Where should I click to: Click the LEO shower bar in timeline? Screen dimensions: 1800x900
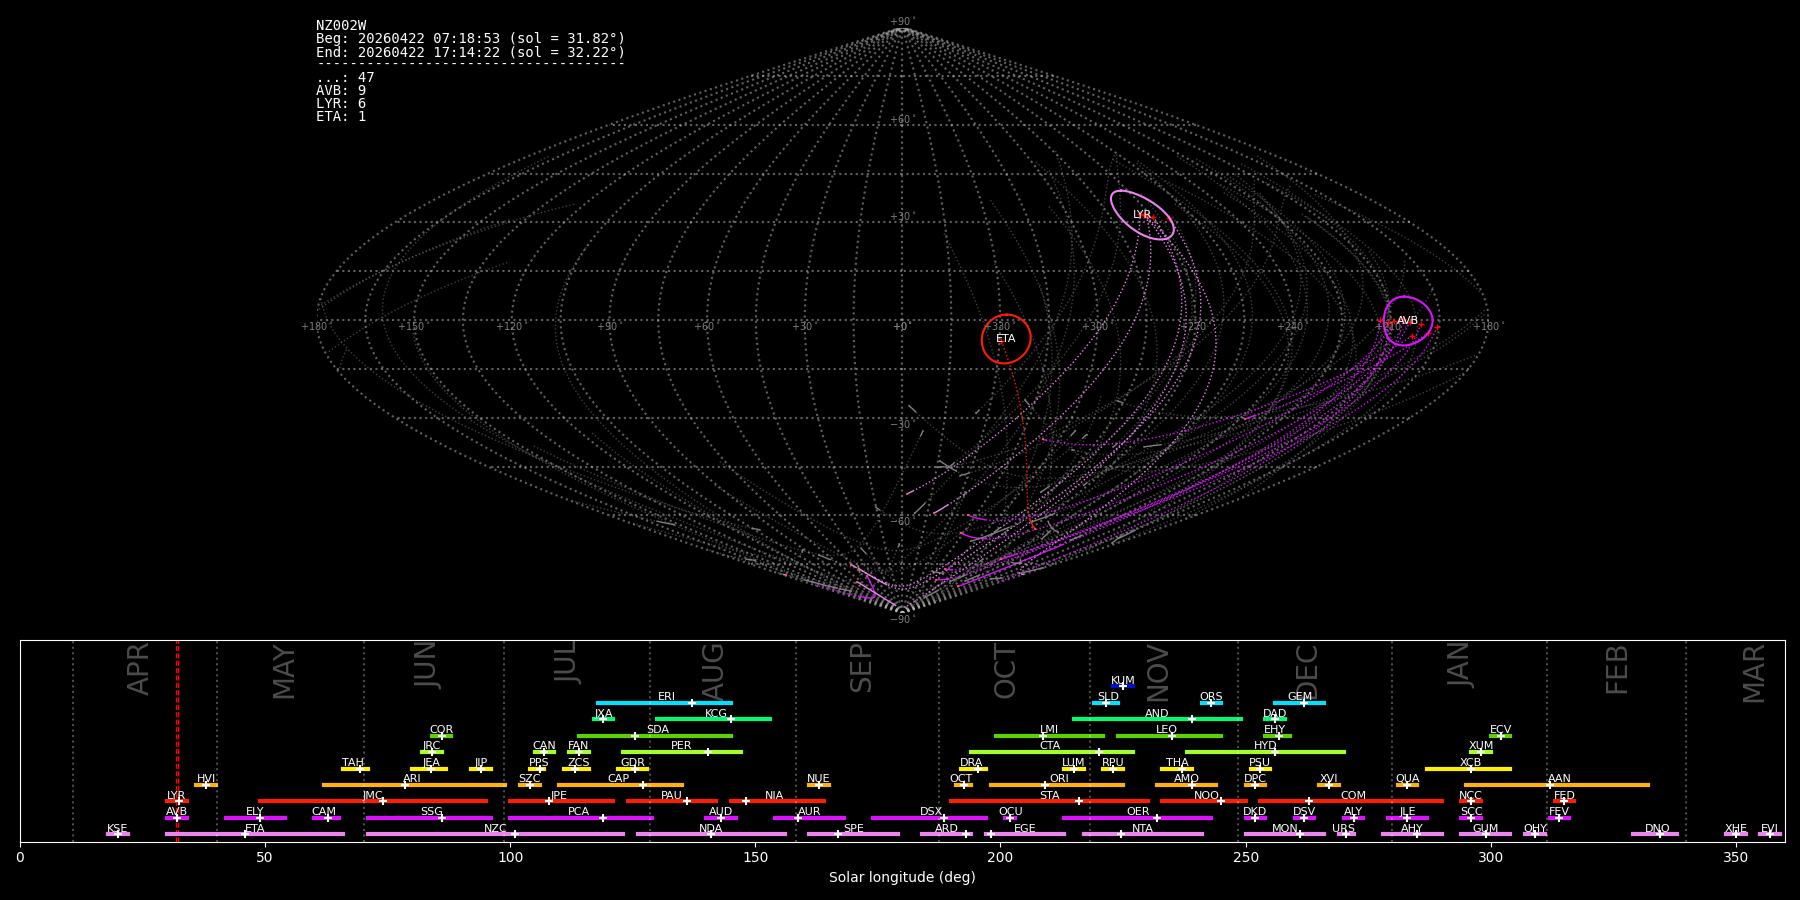tap(1169, 736)
